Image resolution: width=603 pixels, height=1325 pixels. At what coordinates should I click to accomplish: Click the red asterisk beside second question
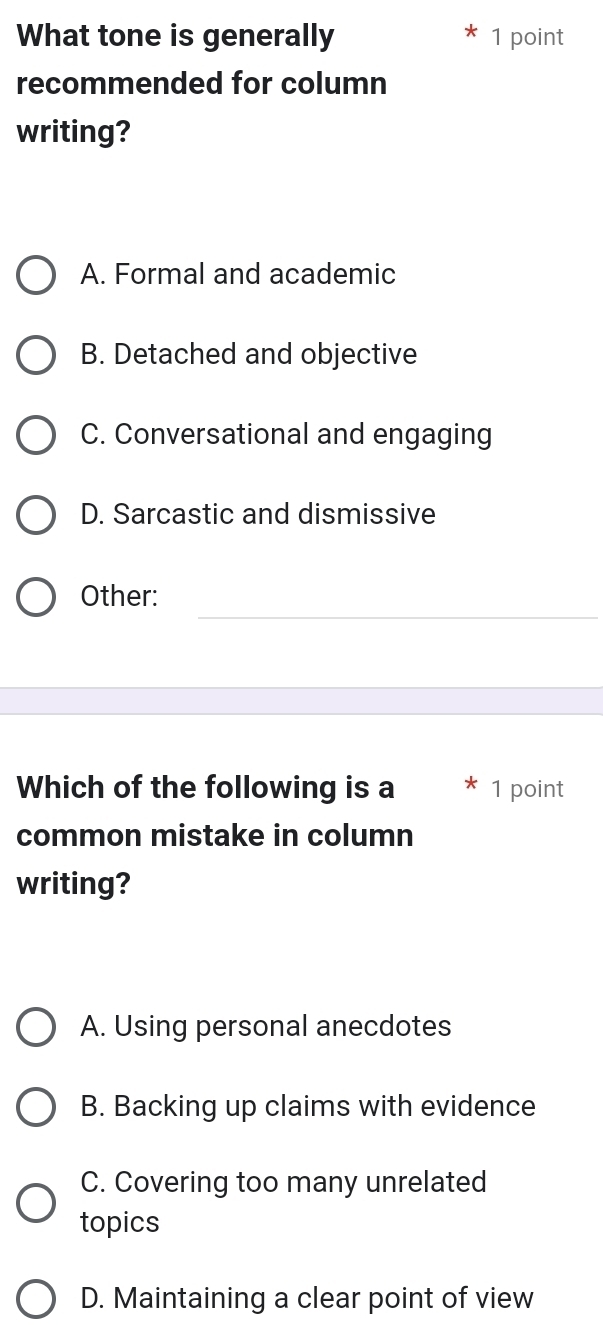tap(469, 786)
